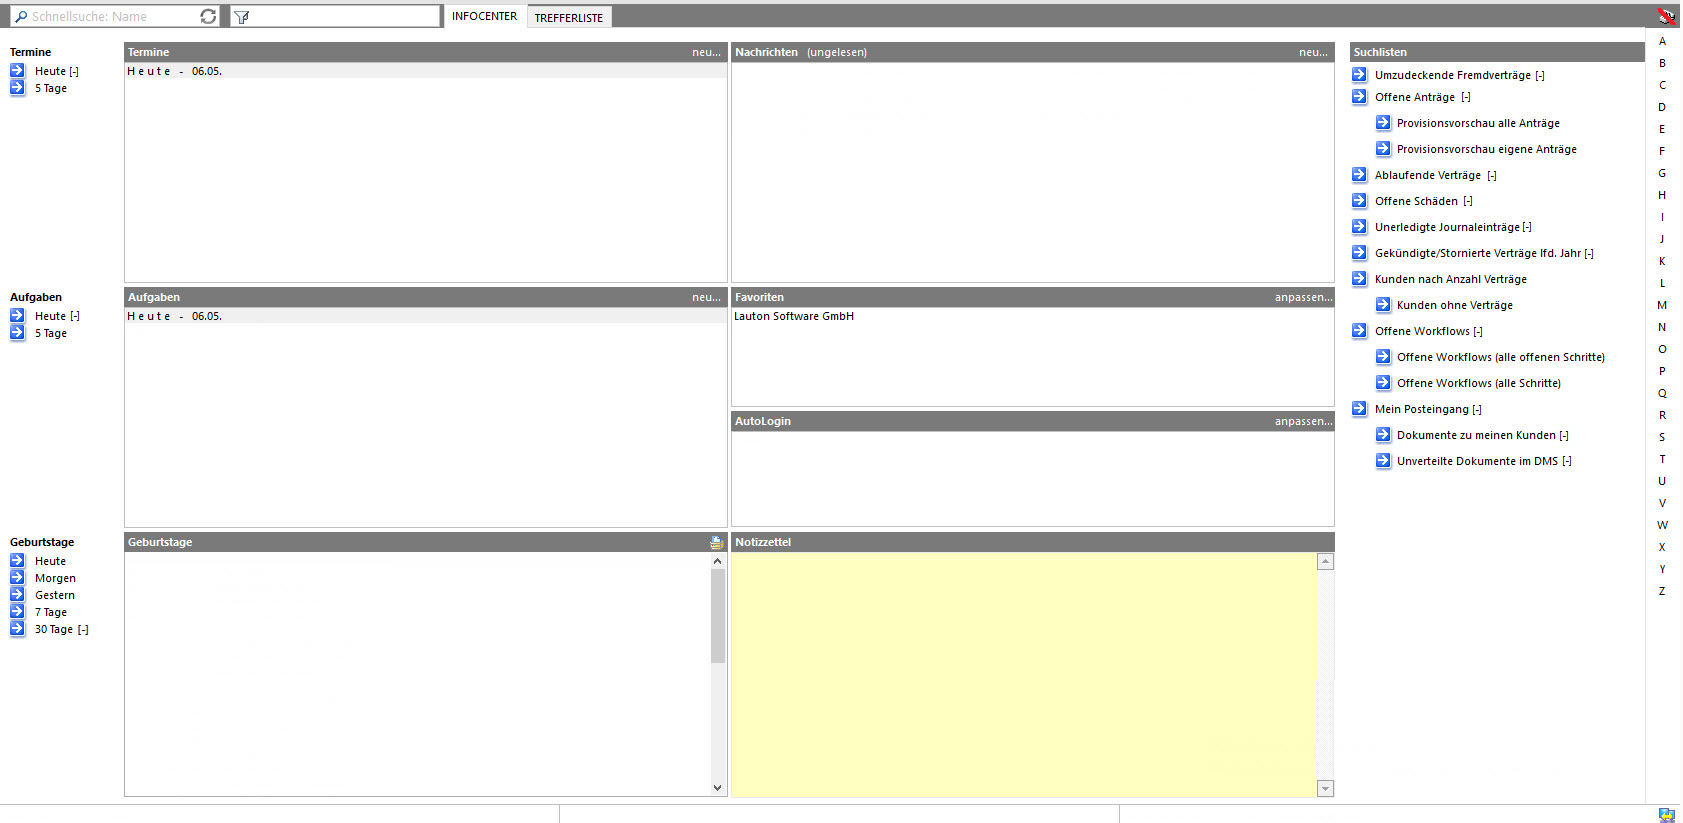Click arrow icon beside Offene Schäden

click(x=1359, y=201)
